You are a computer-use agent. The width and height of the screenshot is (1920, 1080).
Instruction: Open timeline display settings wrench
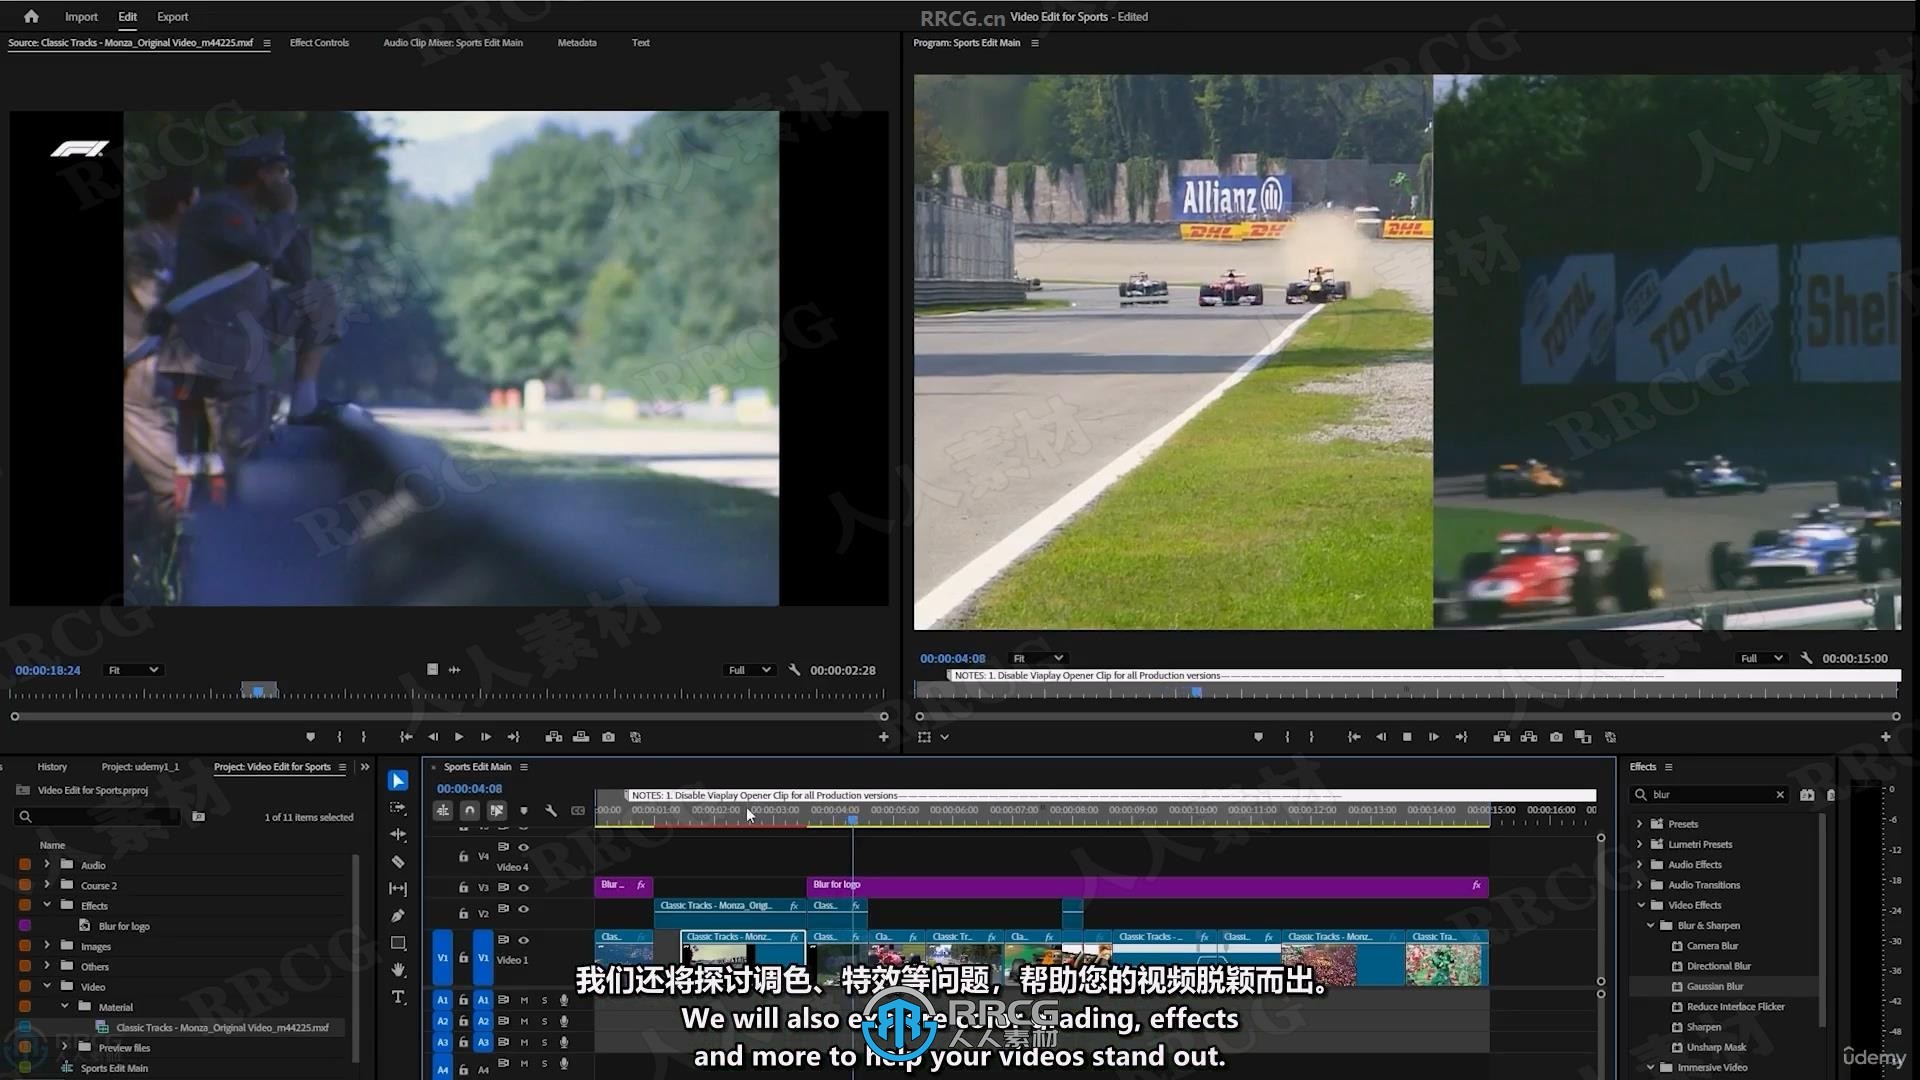point(551,810)
